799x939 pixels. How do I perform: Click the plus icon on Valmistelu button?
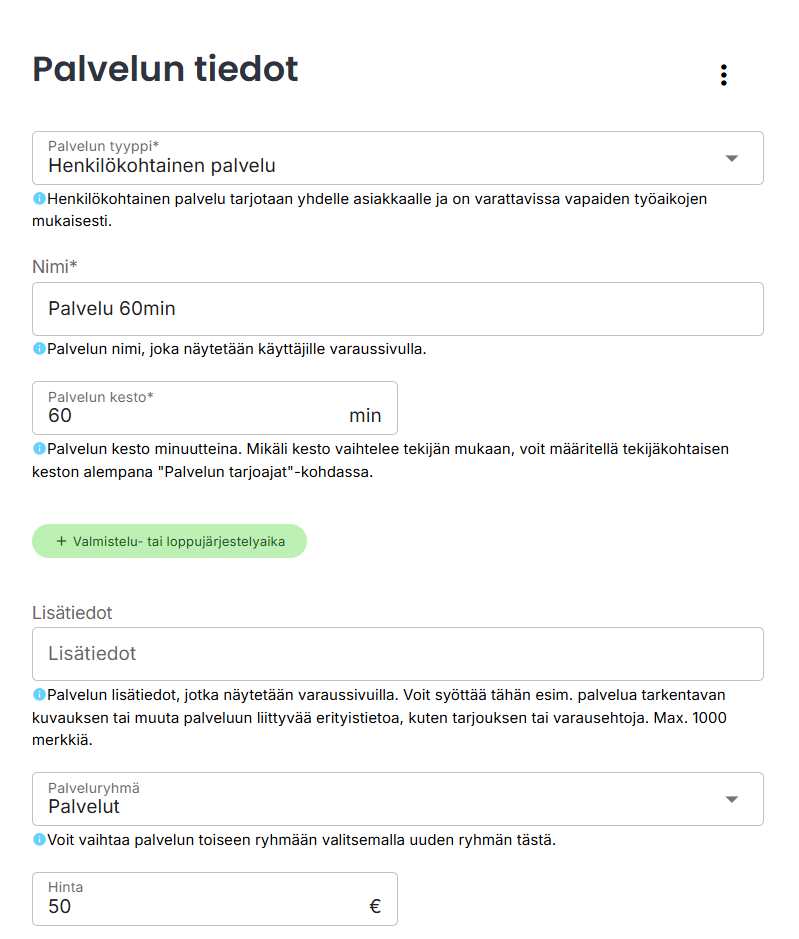point(62,541)
